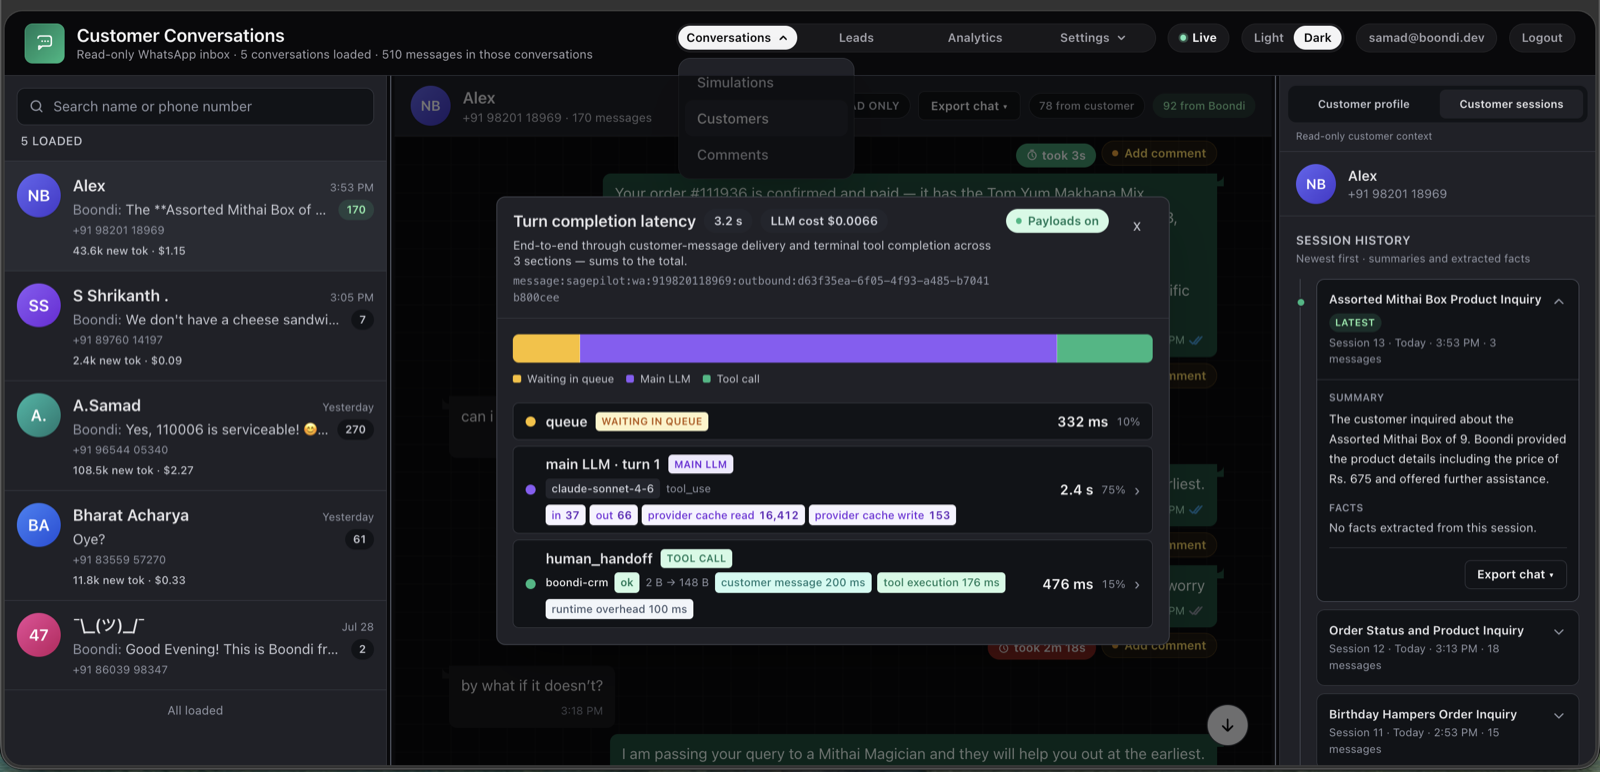Click the claude-sonnet-4-6 model chip

coord(602,489)
